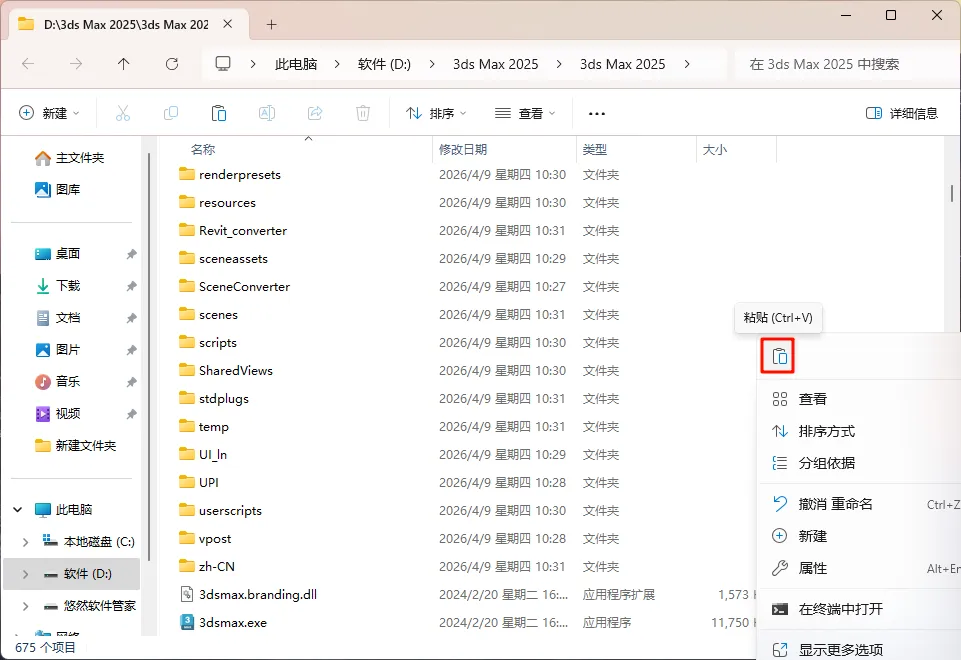Expand chevron after 此电脑 in address bar
961x660 pixels.
tap(337, 64)
